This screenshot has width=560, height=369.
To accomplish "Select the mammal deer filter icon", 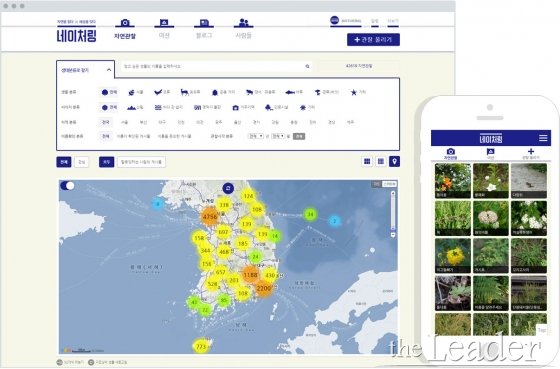I will point(184,92).
